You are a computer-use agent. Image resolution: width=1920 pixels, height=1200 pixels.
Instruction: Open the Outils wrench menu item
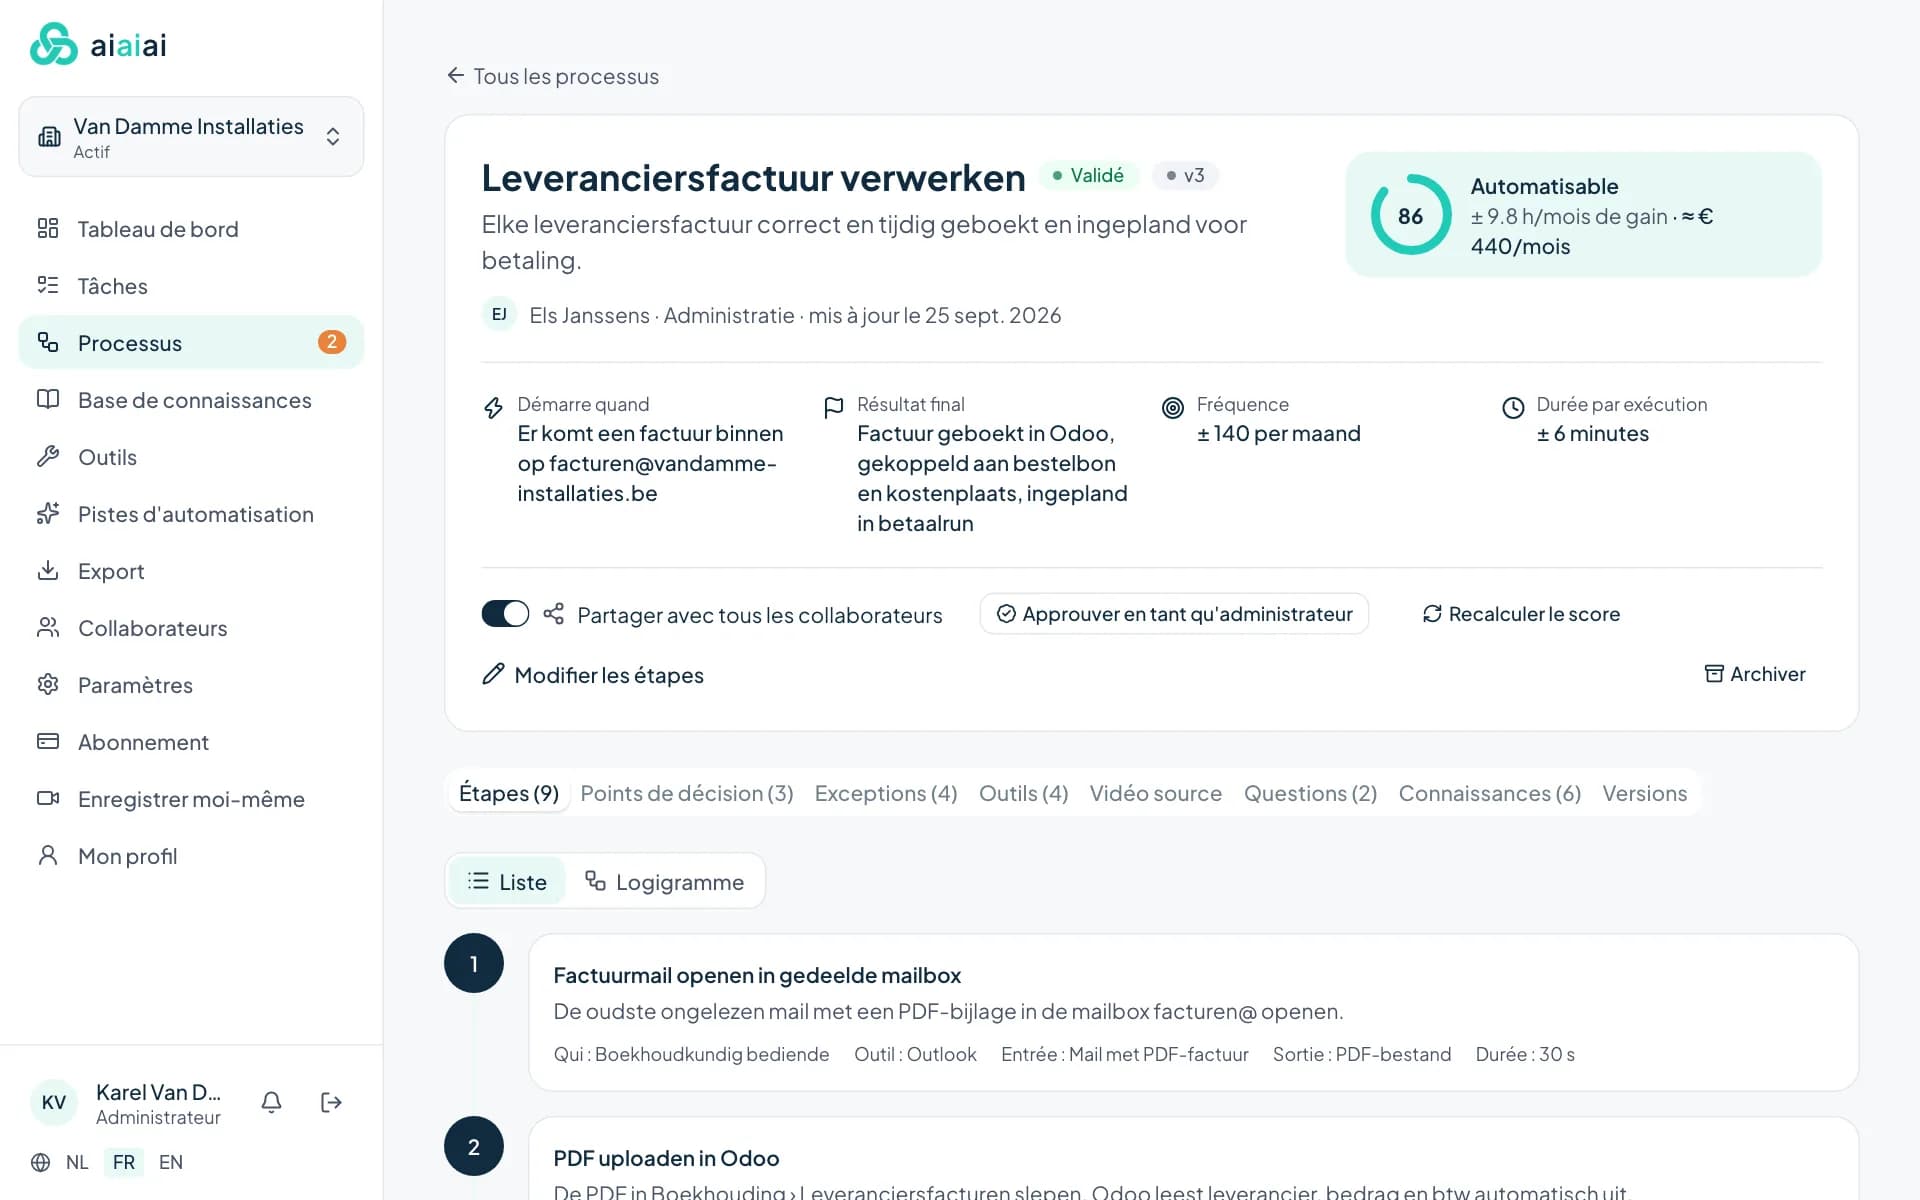click(x=191, y=457)
